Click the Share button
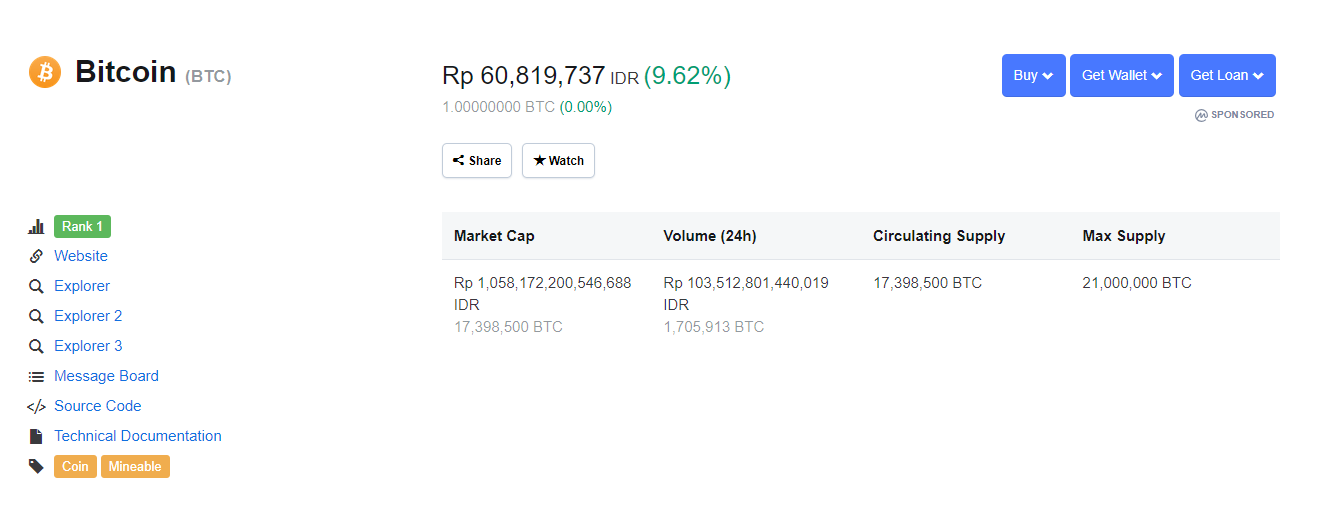 tap(477, 161)
